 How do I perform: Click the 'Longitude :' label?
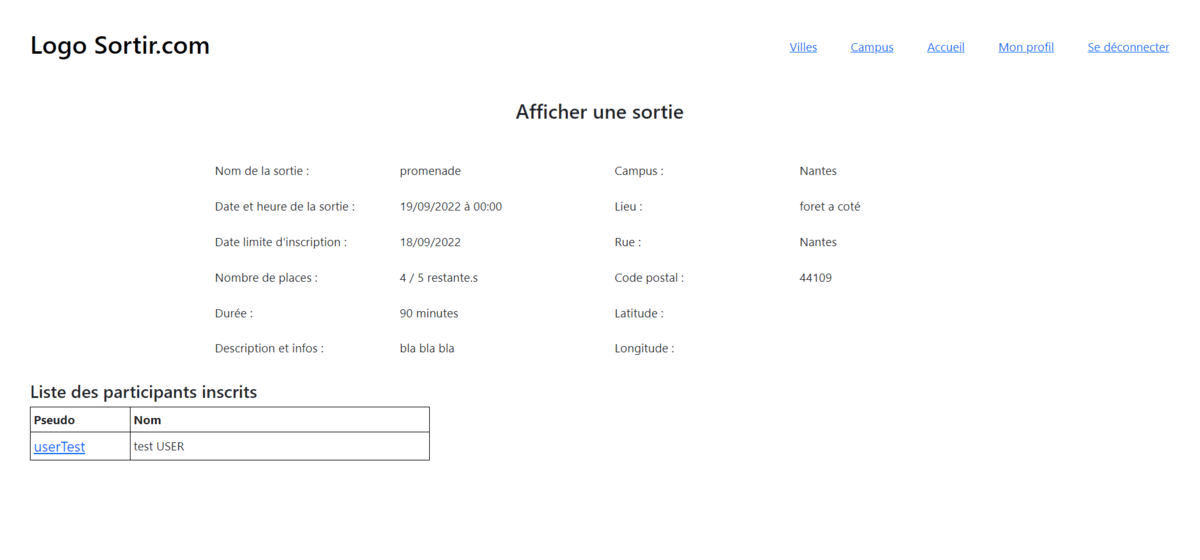(644, 348)
